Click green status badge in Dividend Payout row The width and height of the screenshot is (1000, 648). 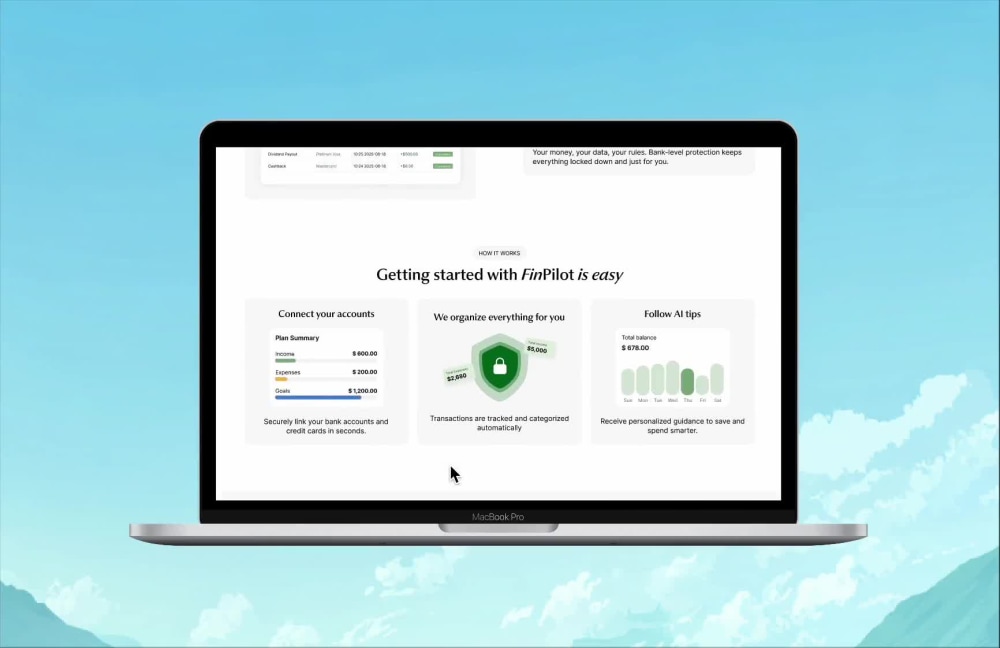[x=443, y=154]
